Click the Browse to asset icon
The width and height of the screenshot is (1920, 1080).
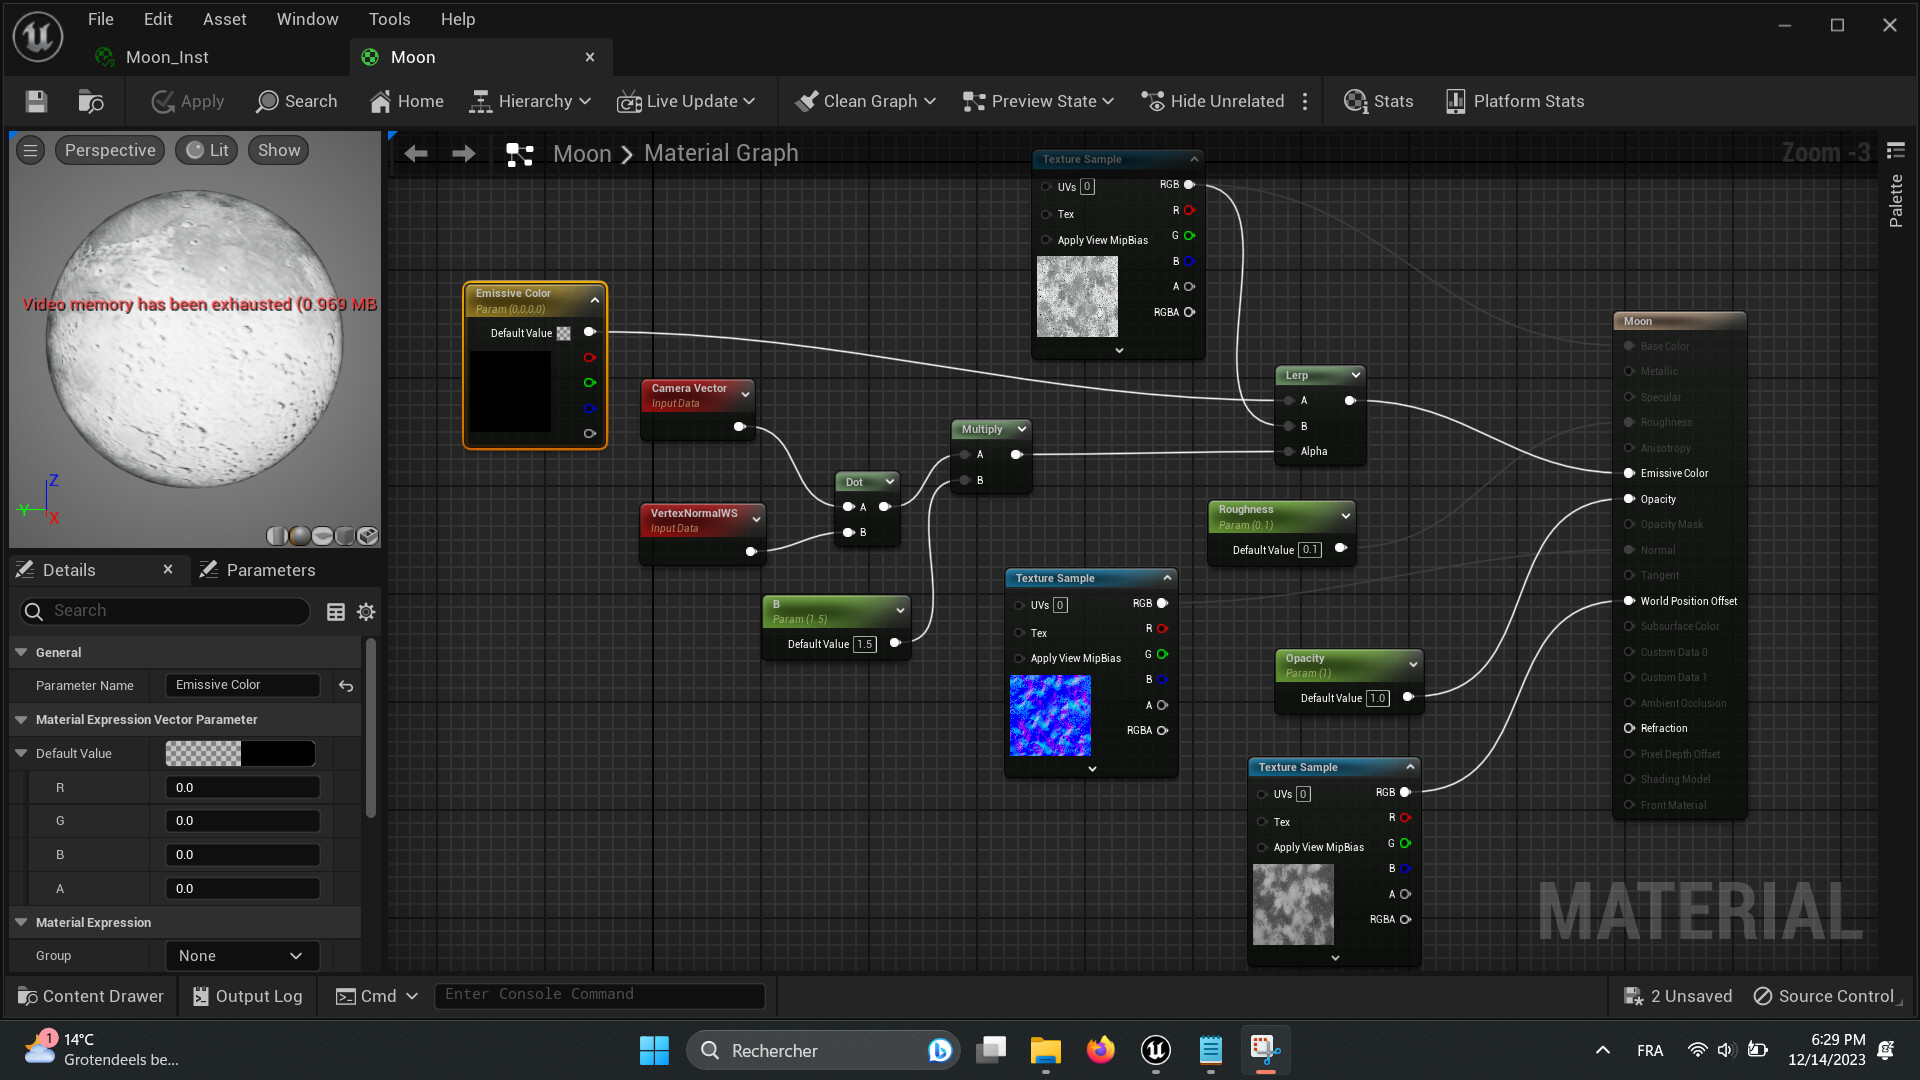tap(91, 101)
